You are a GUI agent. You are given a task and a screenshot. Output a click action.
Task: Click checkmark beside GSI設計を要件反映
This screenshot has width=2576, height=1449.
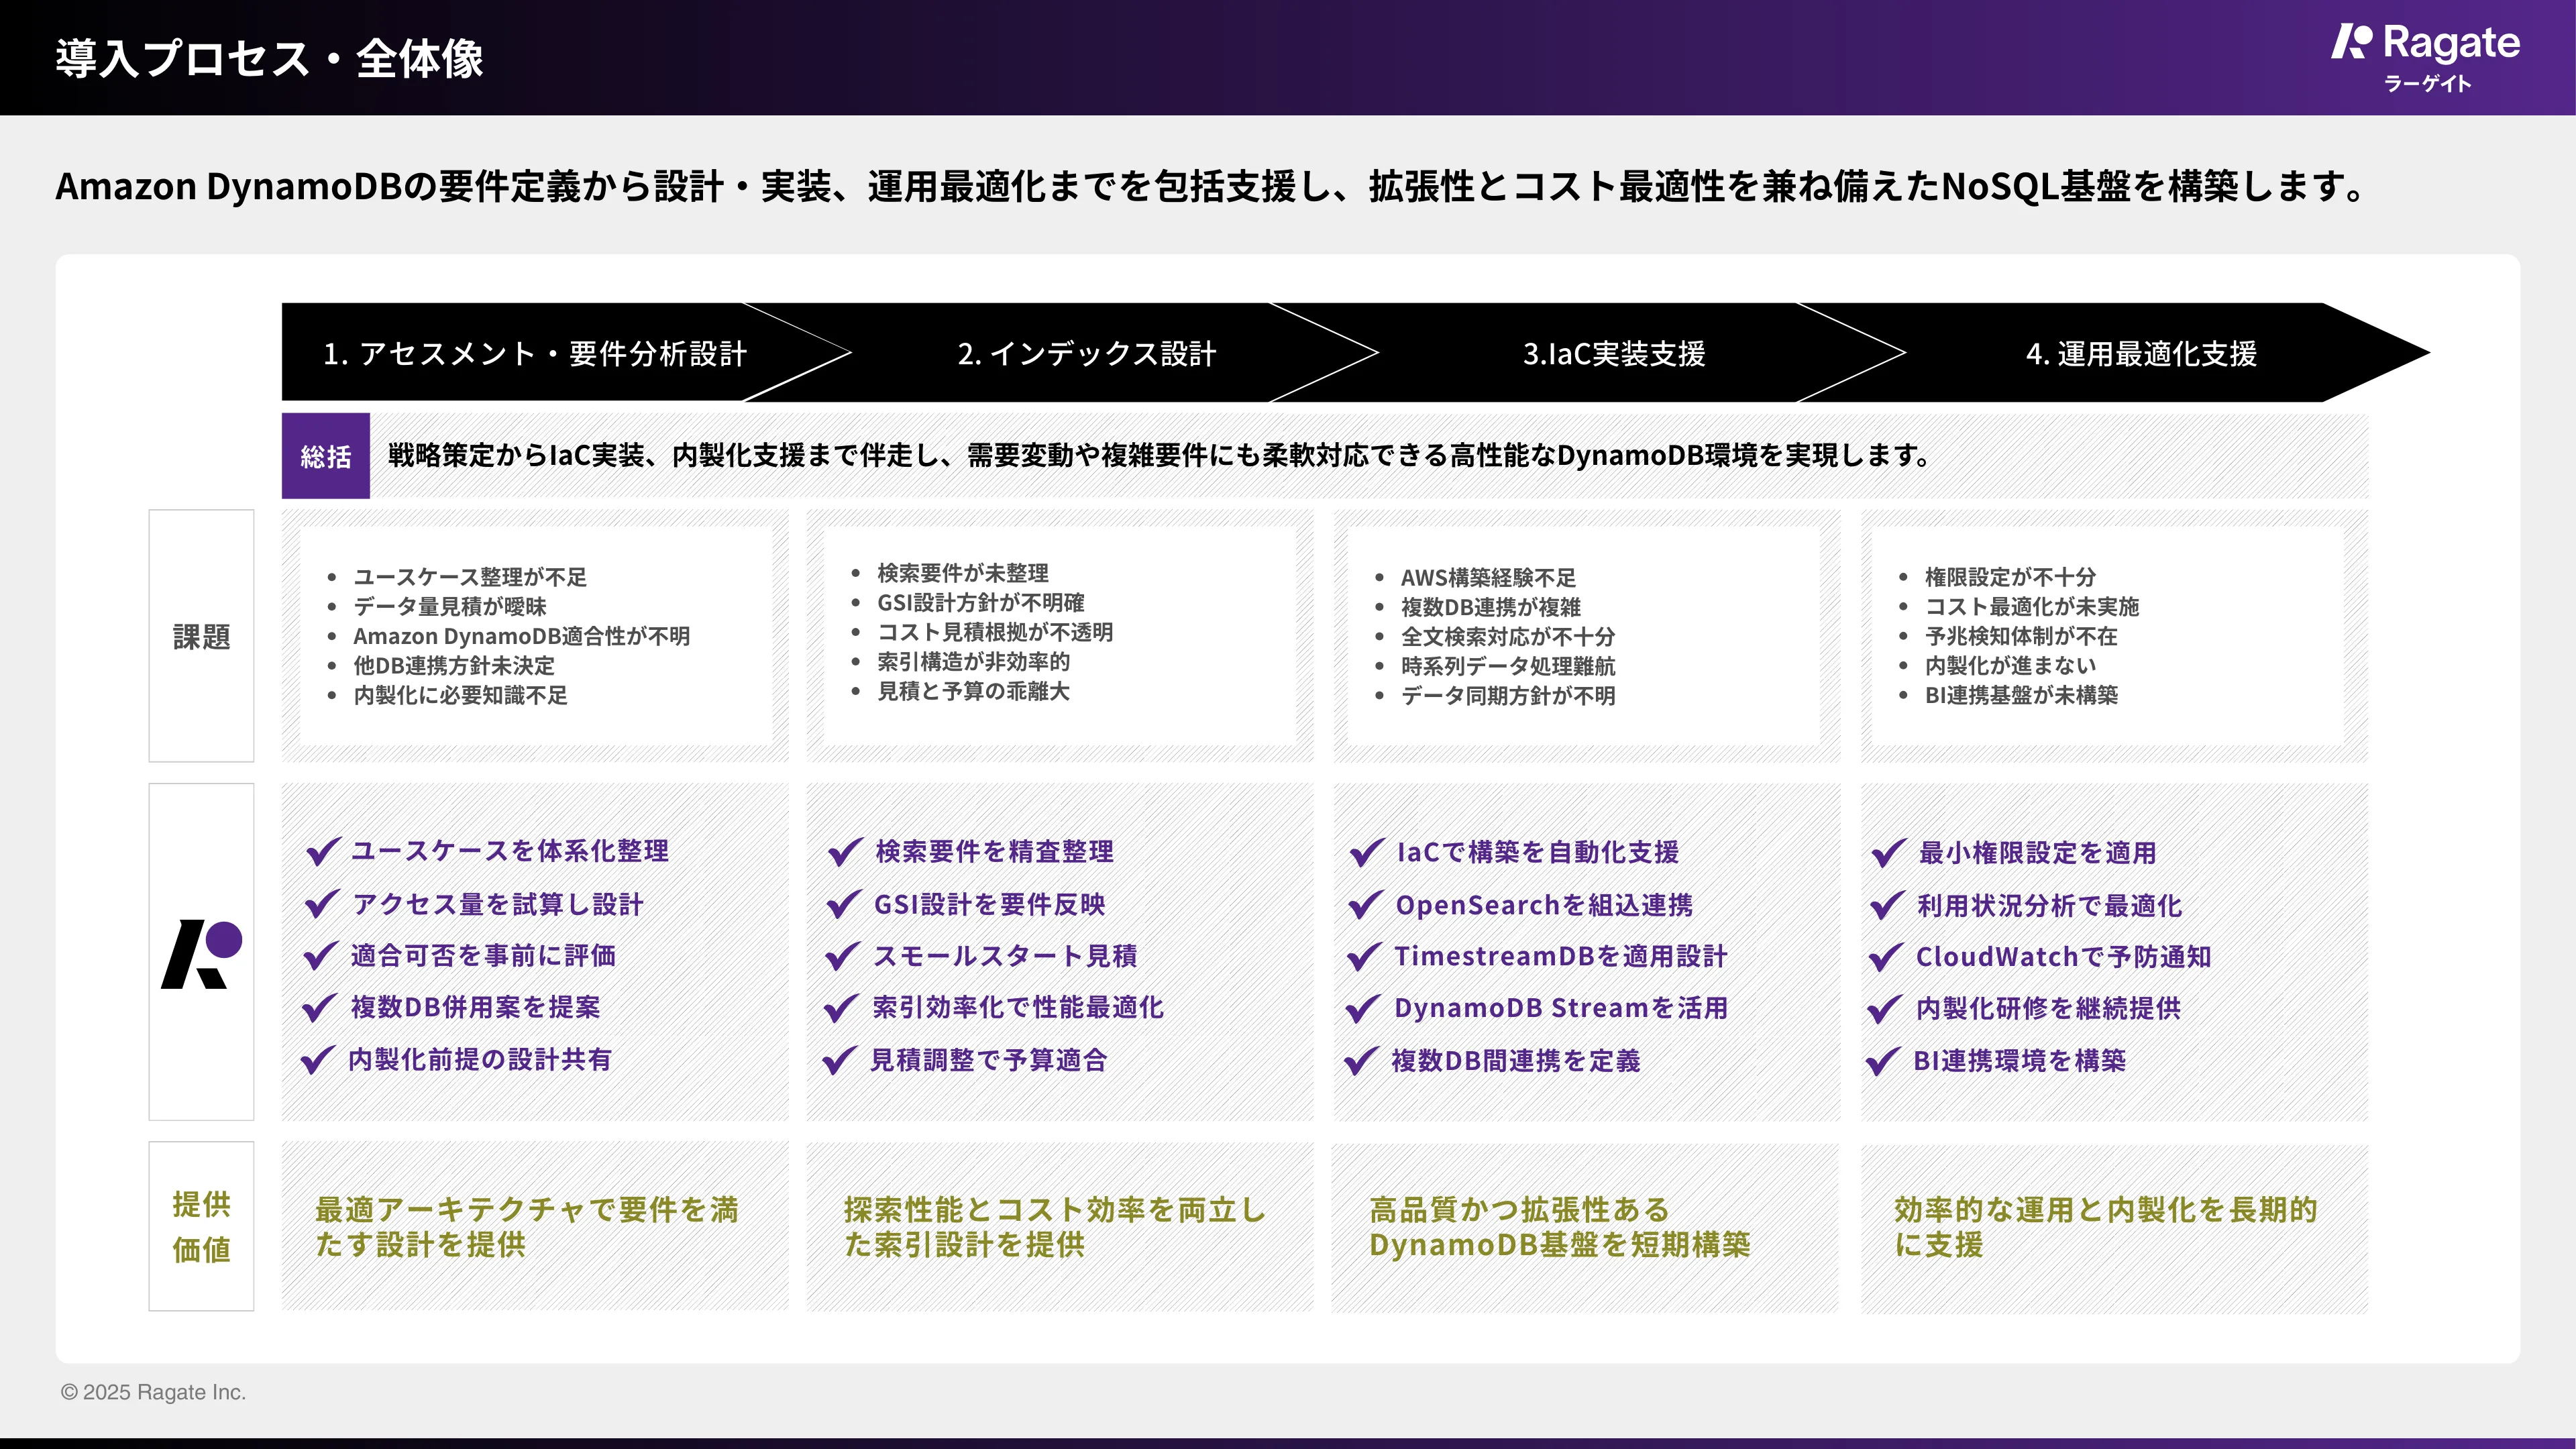tap(844, 905)
